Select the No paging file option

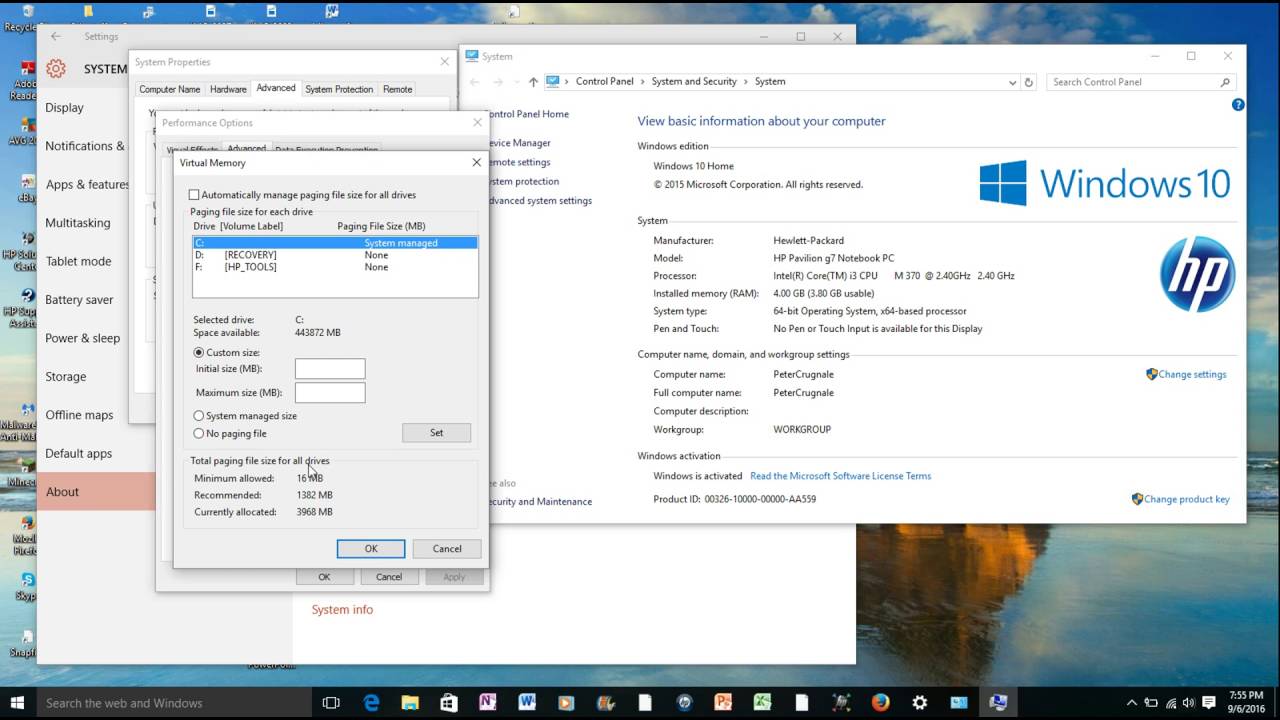coord(199,434)
